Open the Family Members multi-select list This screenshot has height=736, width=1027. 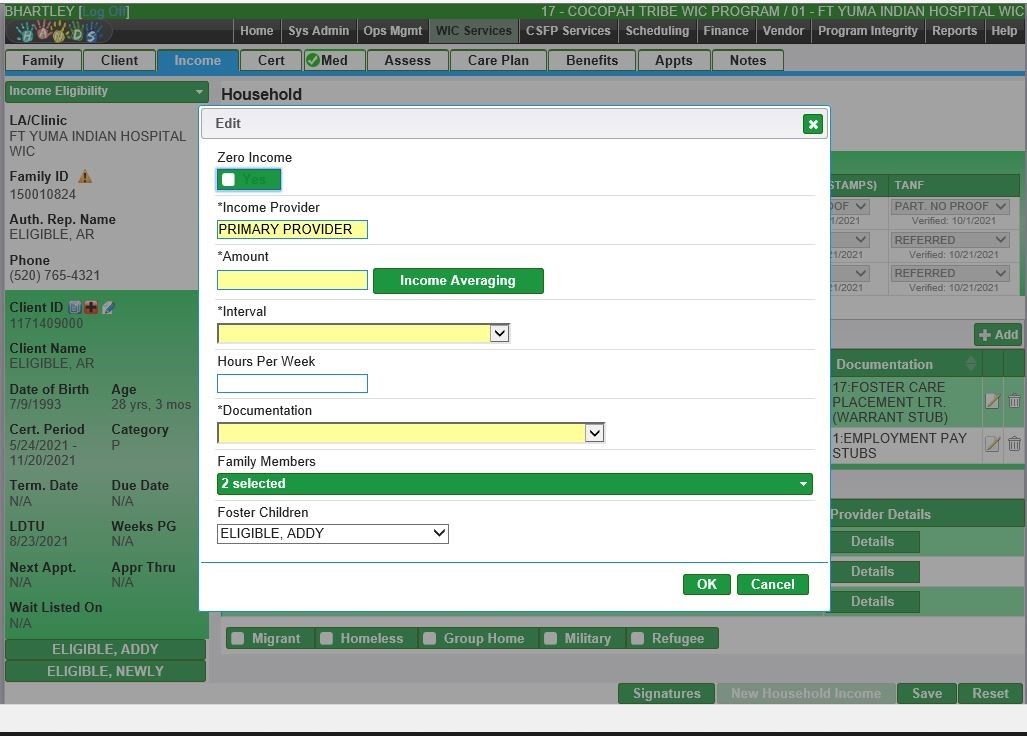pos(514,484)
